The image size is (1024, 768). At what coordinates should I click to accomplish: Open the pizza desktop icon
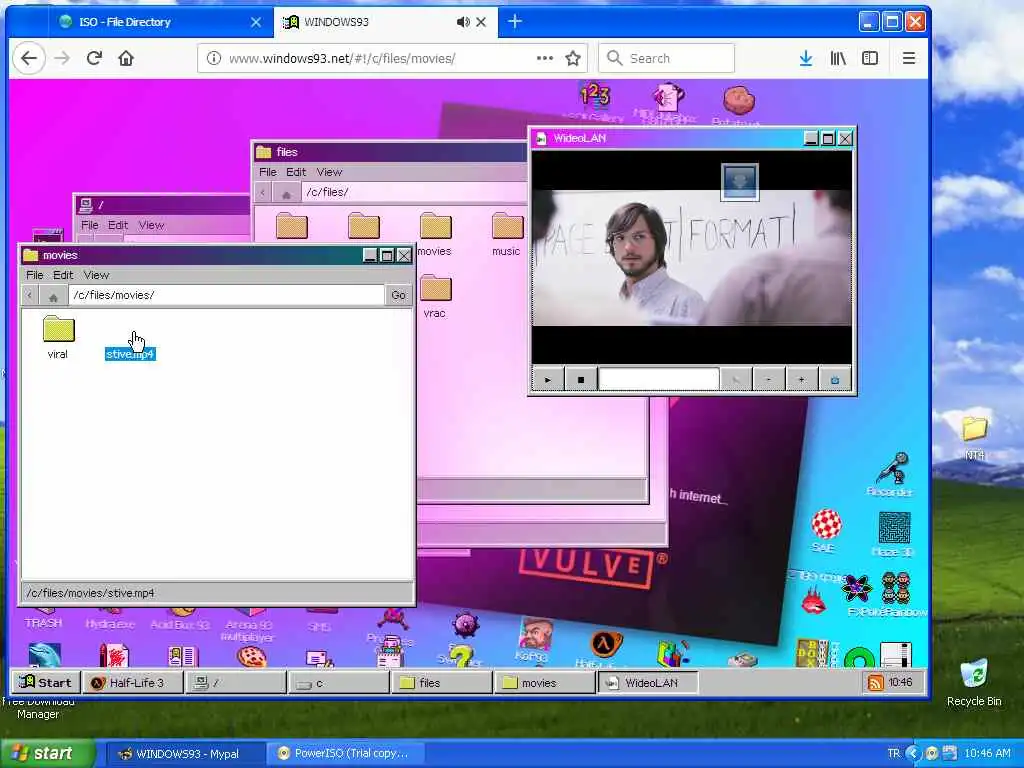tap(251, 656)
